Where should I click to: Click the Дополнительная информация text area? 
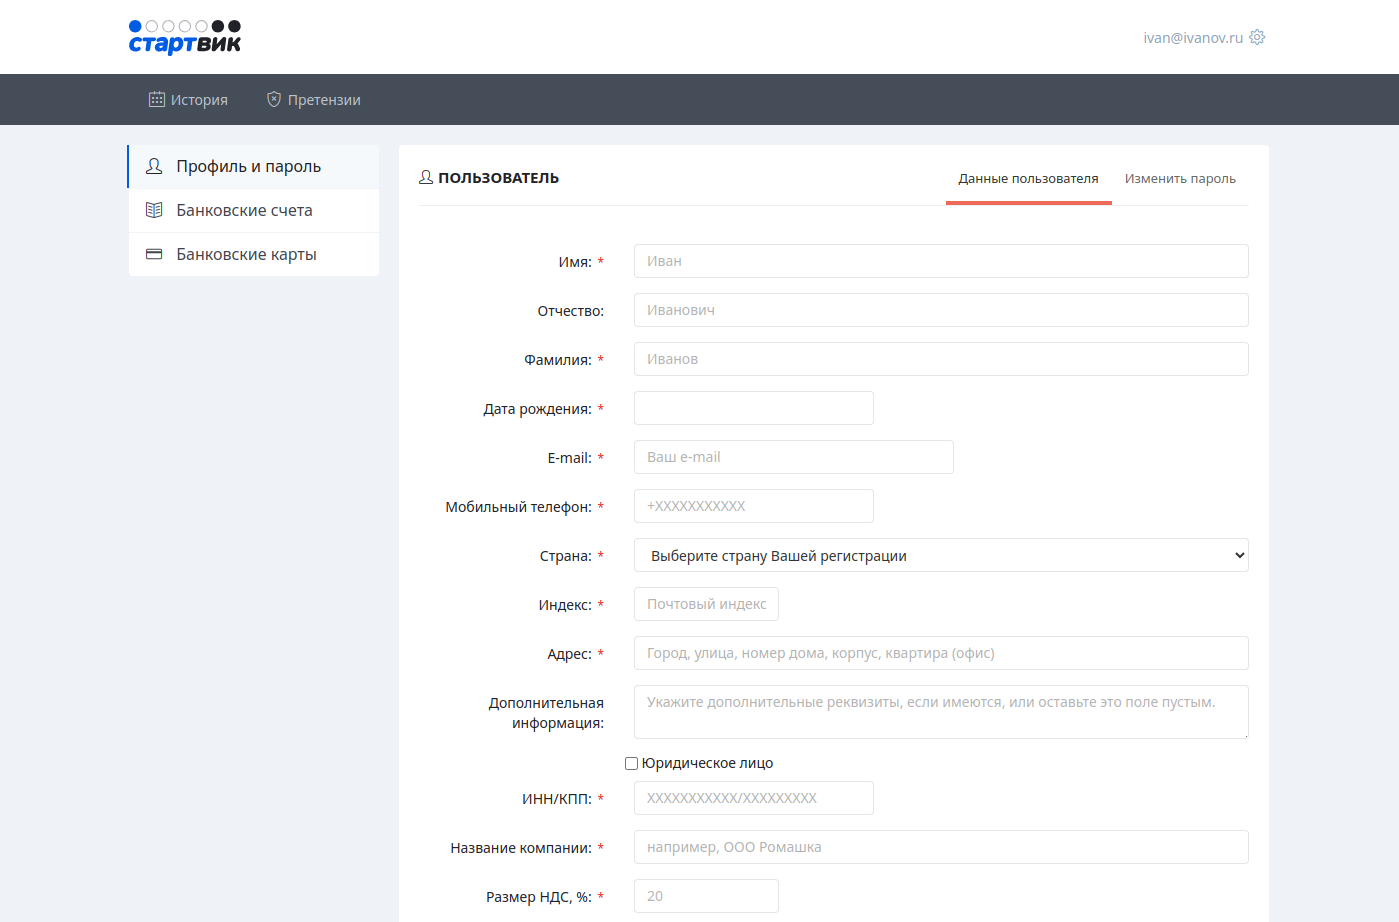pos(940,711)
